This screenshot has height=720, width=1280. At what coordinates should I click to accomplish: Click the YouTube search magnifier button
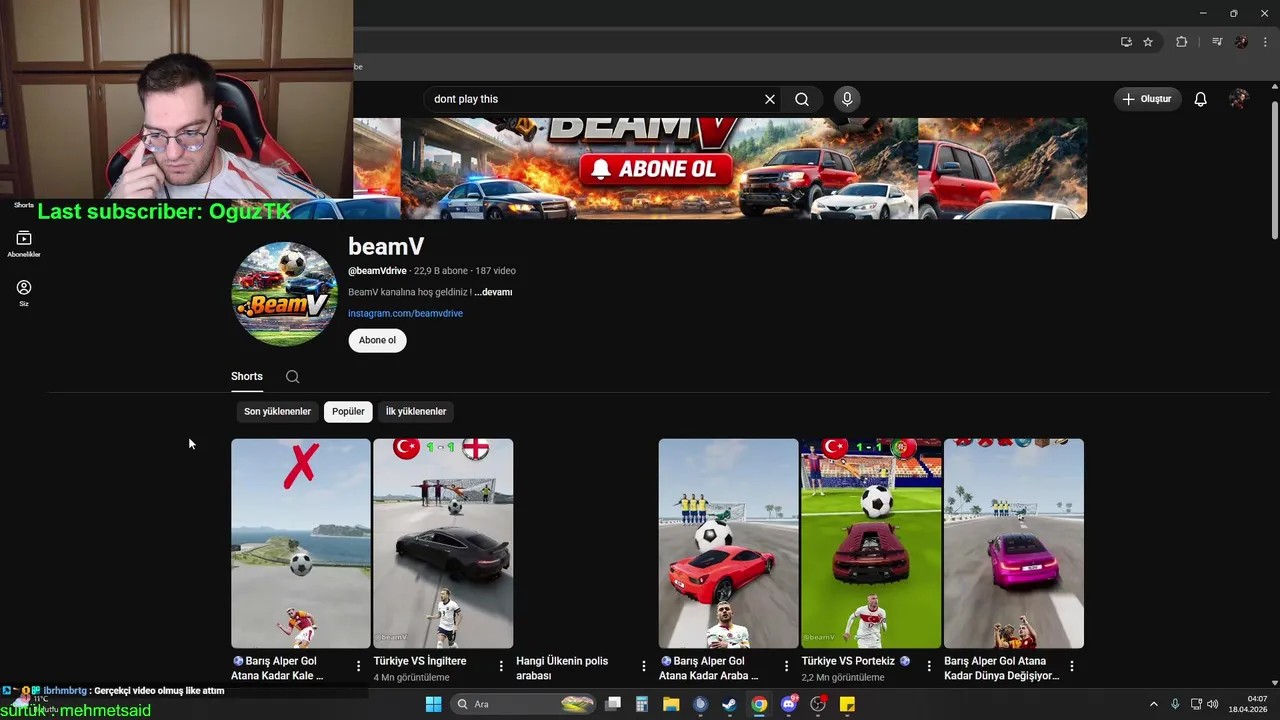pos(802,99)
